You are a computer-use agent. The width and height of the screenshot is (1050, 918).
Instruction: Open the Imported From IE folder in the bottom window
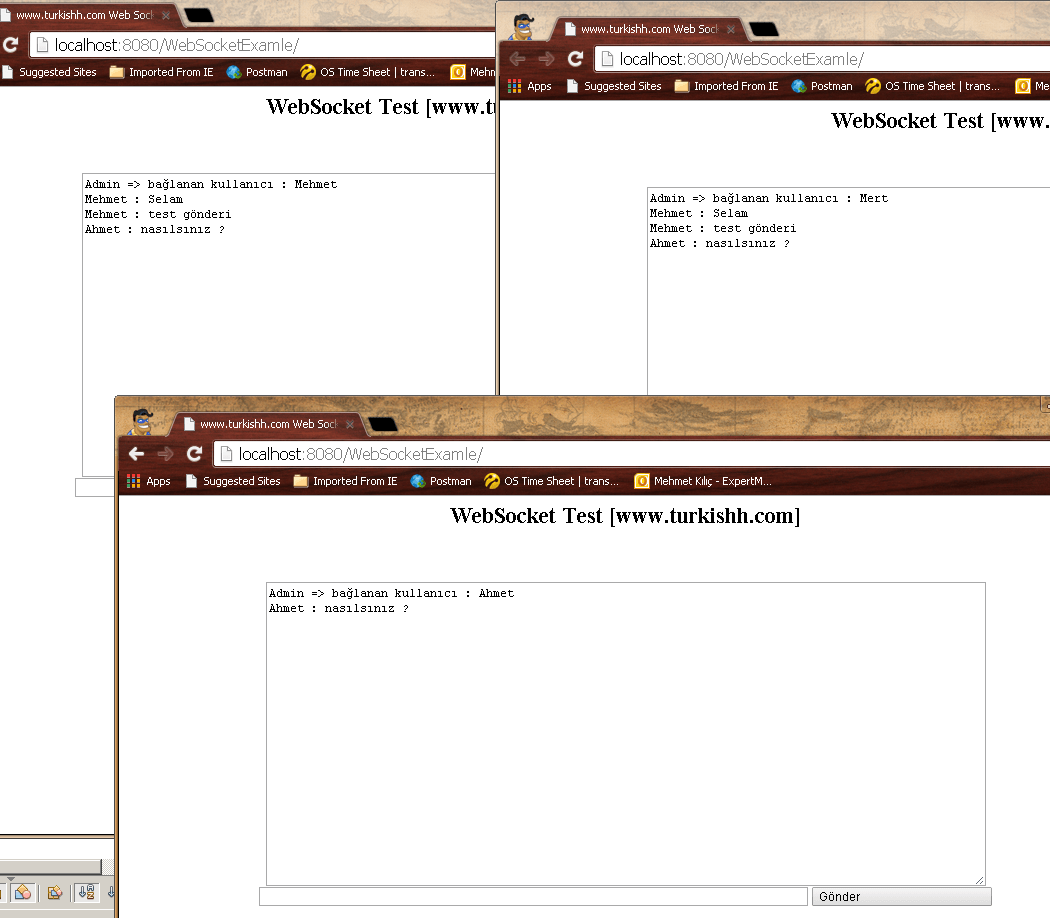[x=345, y=481]
